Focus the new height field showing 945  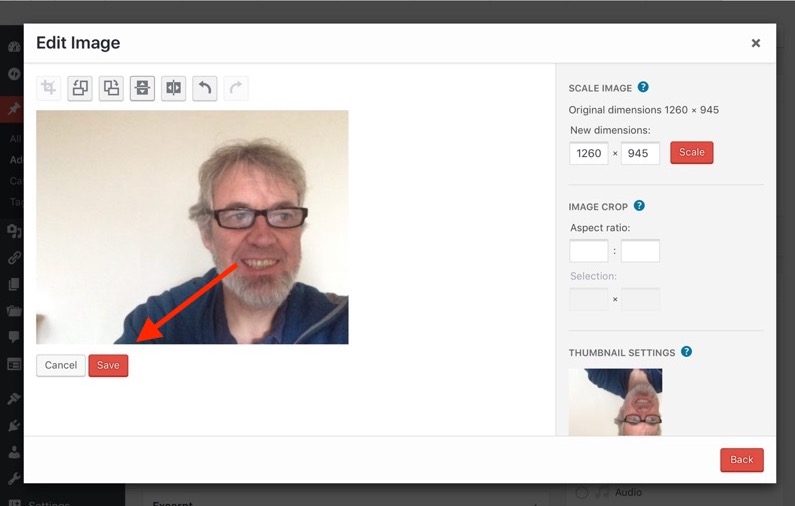click(640, 153)
